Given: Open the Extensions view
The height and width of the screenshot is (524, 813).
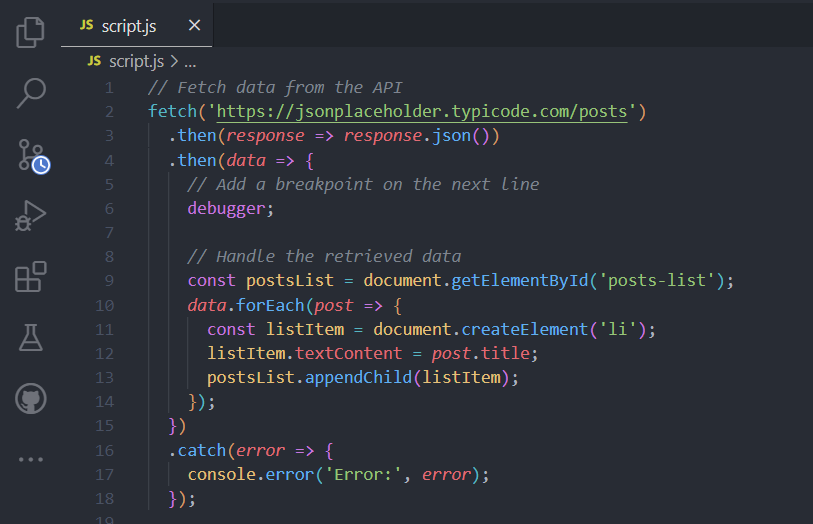Looking at the screenshot, I should click(x=31, y=277).
